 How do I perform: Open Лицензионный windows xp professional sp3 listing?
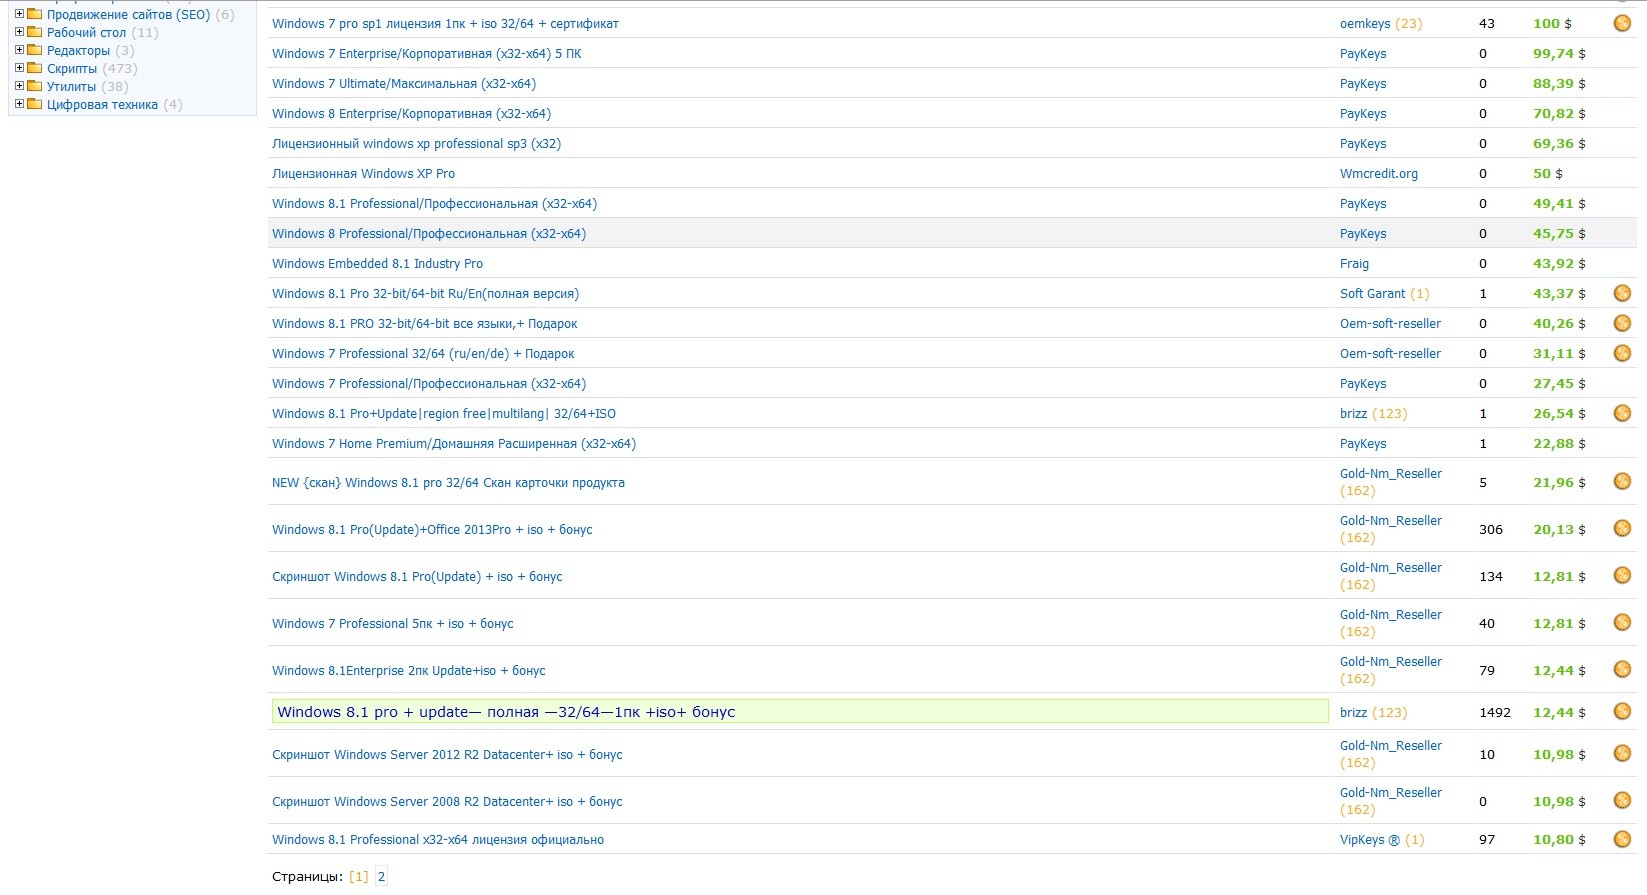[x=416, y=143]
